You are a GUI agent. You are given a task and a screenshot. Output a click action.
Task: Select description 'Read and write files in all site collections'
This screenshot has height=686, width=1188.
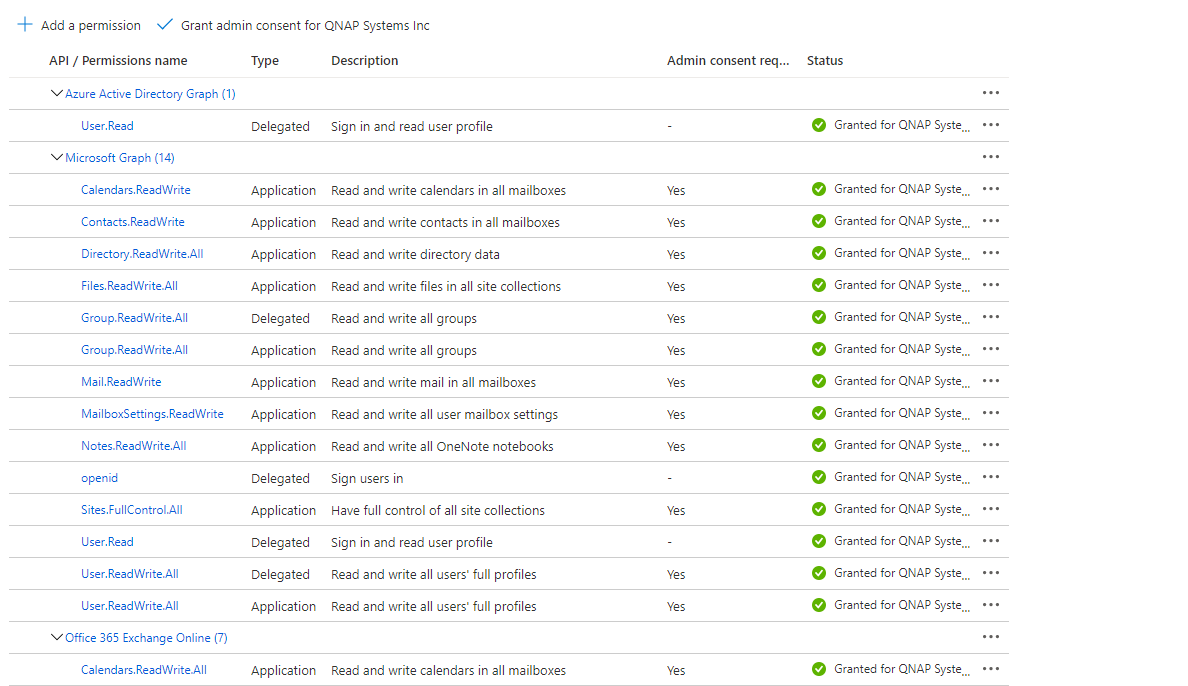(x=446, y=287)
